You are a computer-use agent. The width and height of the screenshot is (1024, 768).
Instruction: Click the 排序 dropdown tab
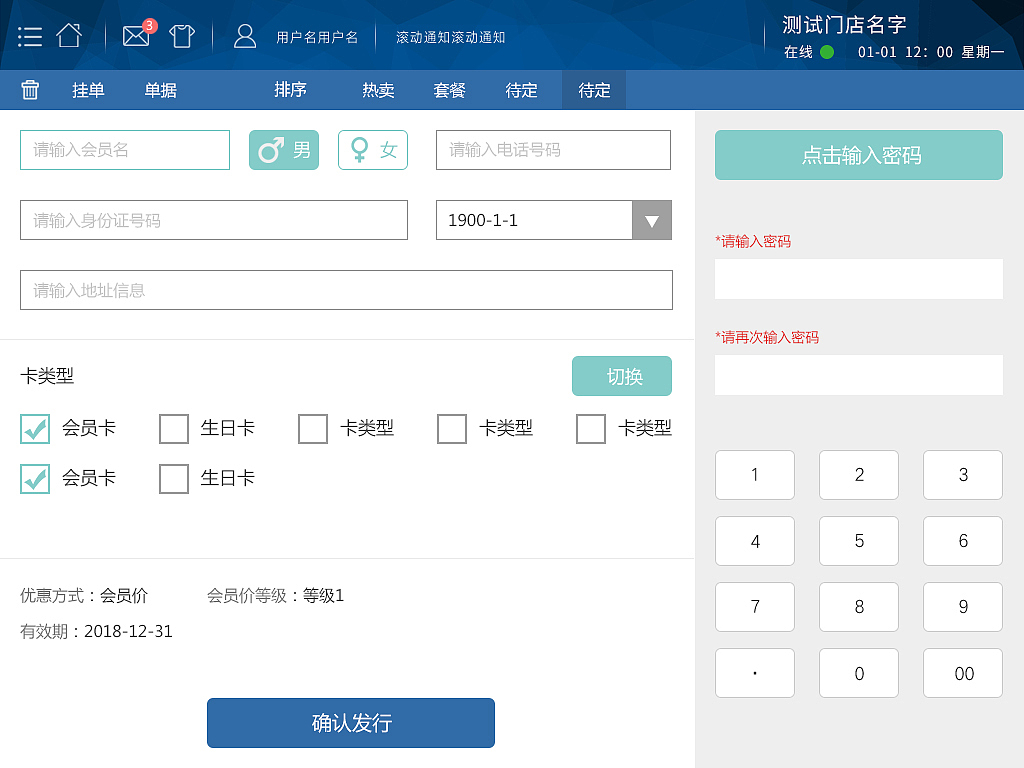[x=289, y=89]
